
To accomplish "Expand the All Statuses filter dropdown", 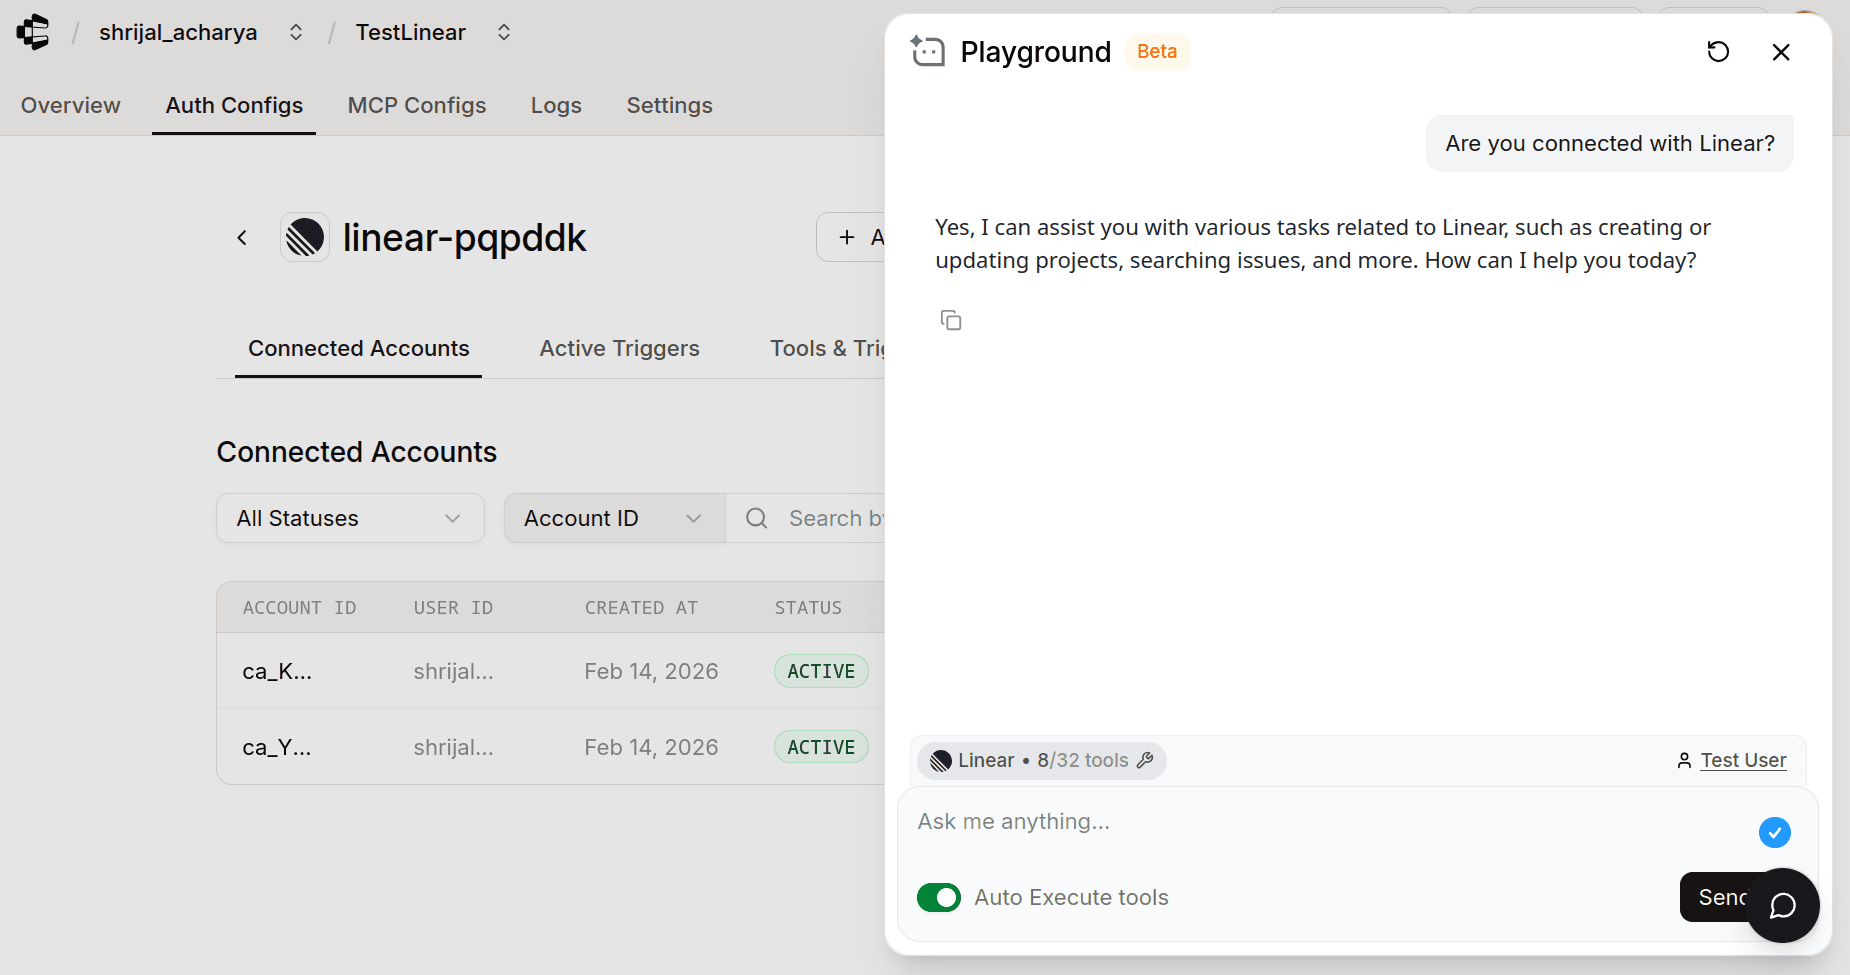I will click(x=350, y=518).
